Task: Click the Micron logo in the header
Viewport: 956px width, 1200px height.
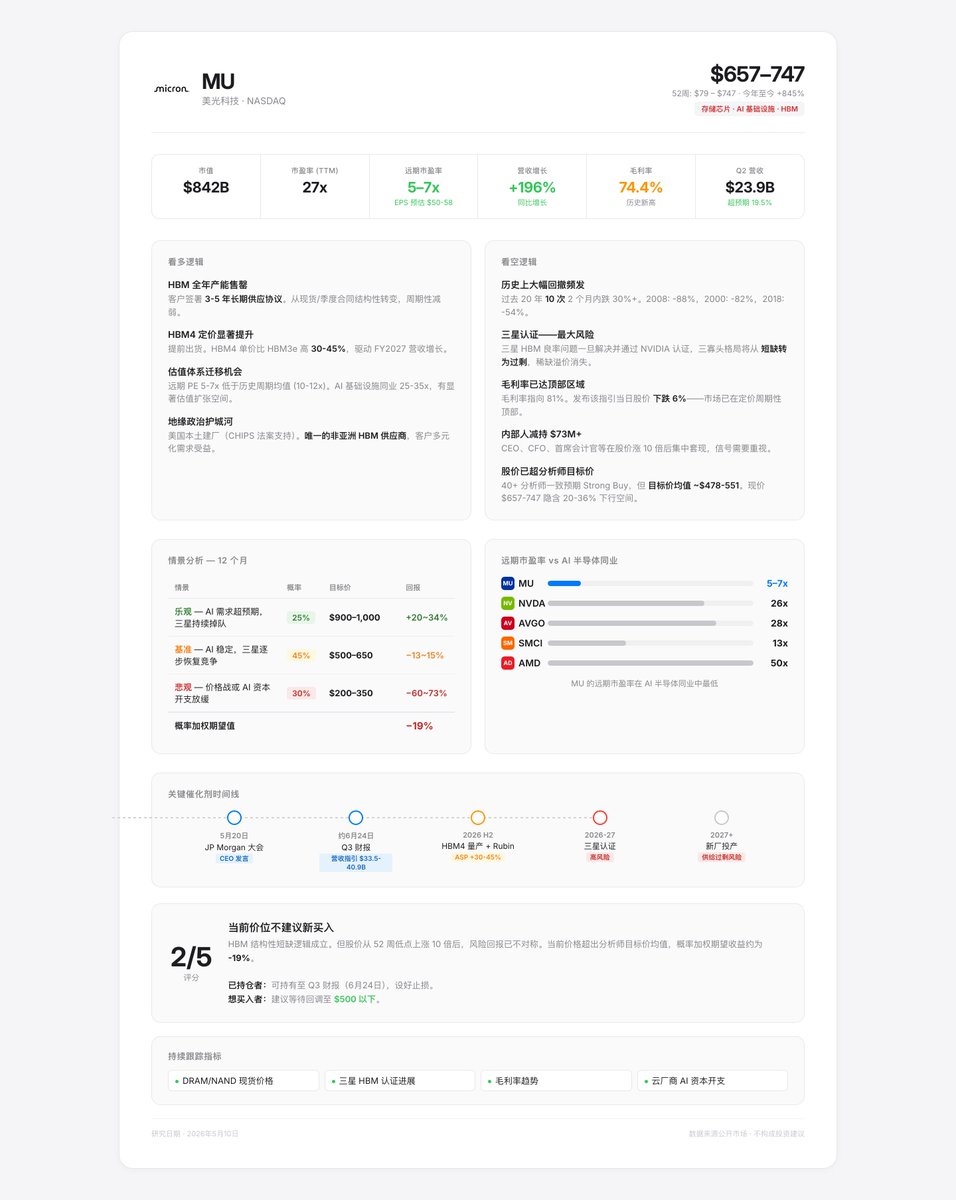Action: tap(171, 88)
